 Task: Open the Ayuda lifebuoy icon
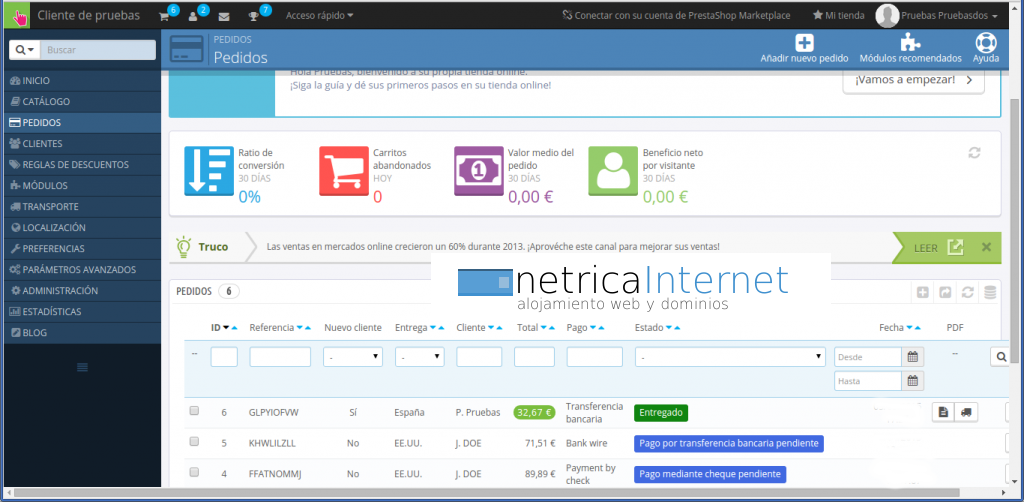[985, 43]
